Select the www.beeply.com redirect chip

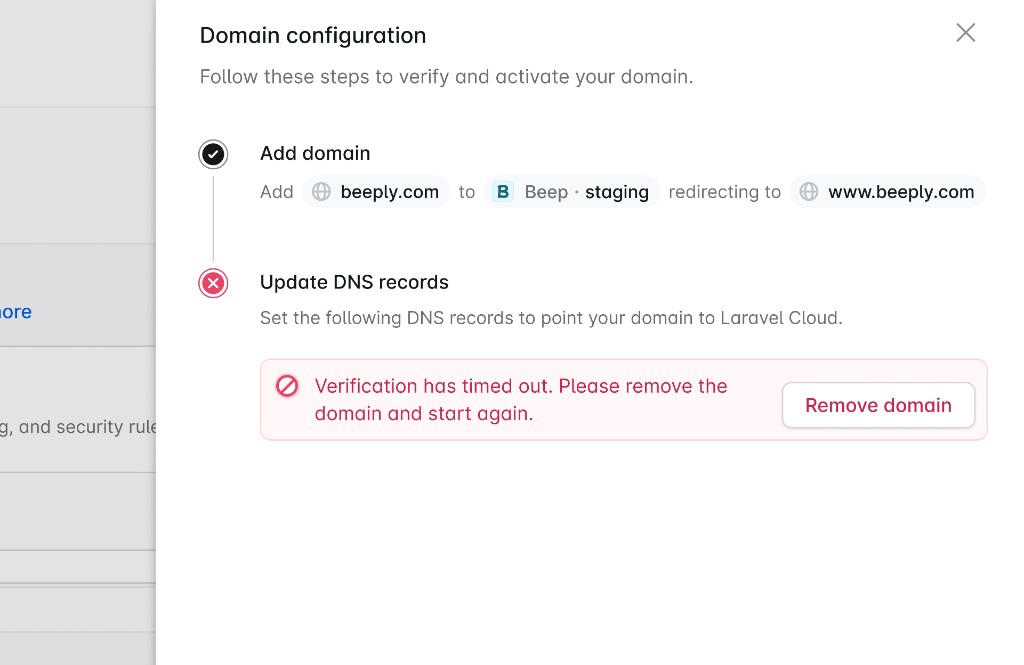(x=888, y=191)
